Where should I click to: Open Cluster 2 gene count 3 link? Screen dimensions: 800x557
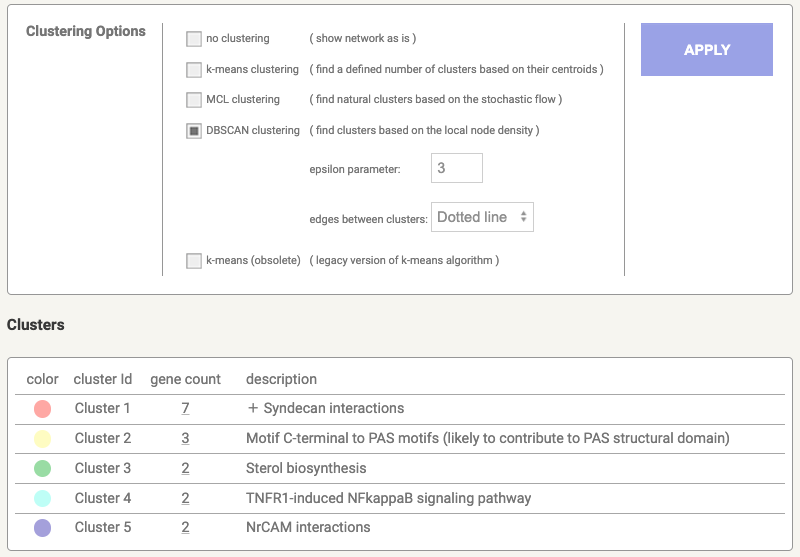pos(185,438)
